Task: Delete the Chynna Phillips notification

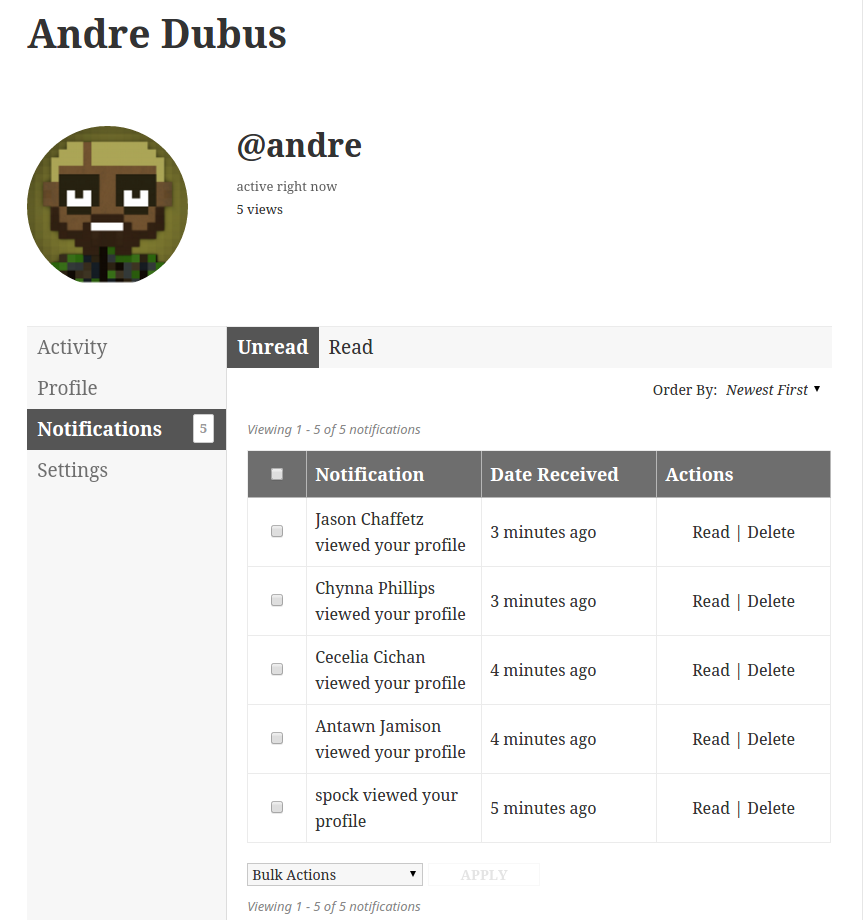Action: click(x=771, y=601)
